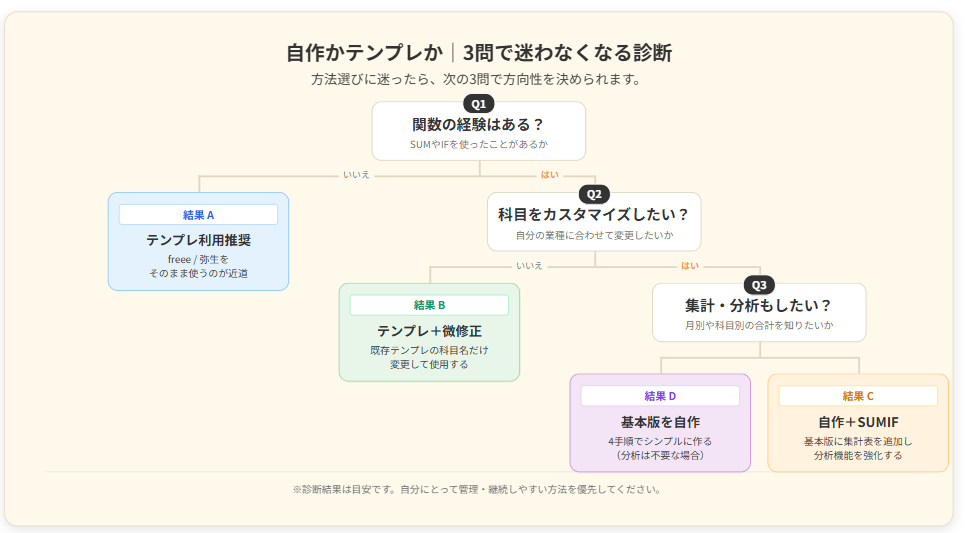Choose いいえ on the Q2 branch
965x533 pixels.
[529, 266]
